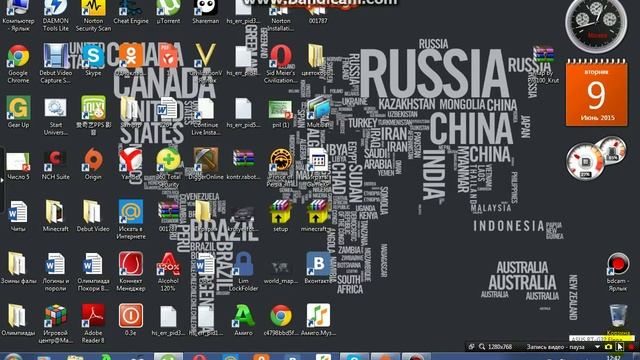The width and height of the screenshot is (640, 360).
Task: Open the Yandex browser shortcut
Action: coord(131,164)
